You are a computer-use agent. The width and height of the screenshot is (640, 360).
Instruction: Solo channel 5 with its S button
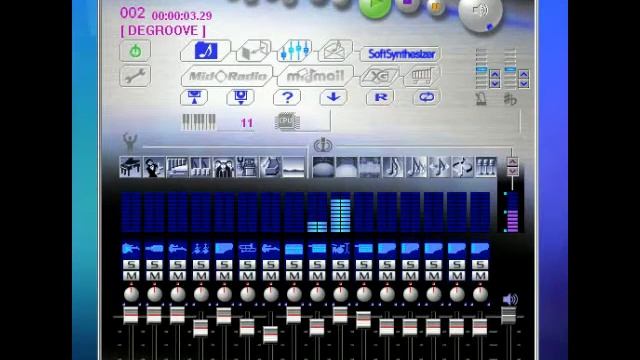point(224,264)
